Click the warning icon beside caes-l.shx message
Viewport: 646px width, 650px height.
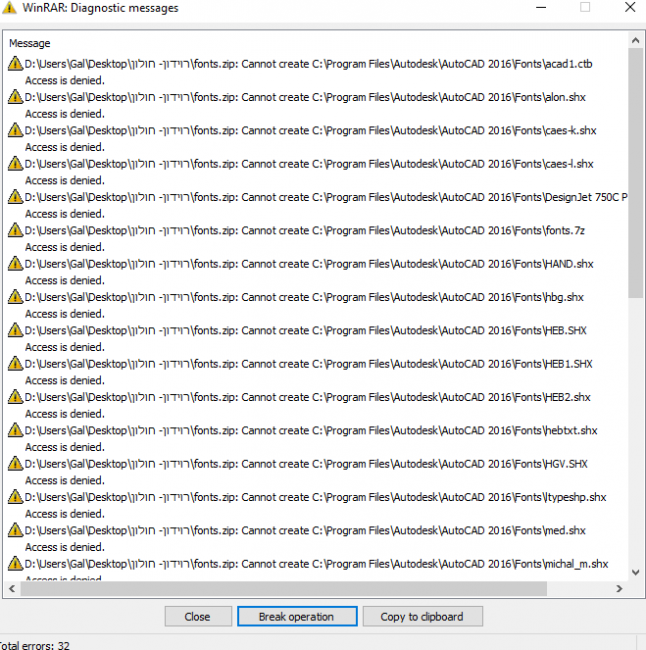tap(15, 164)
